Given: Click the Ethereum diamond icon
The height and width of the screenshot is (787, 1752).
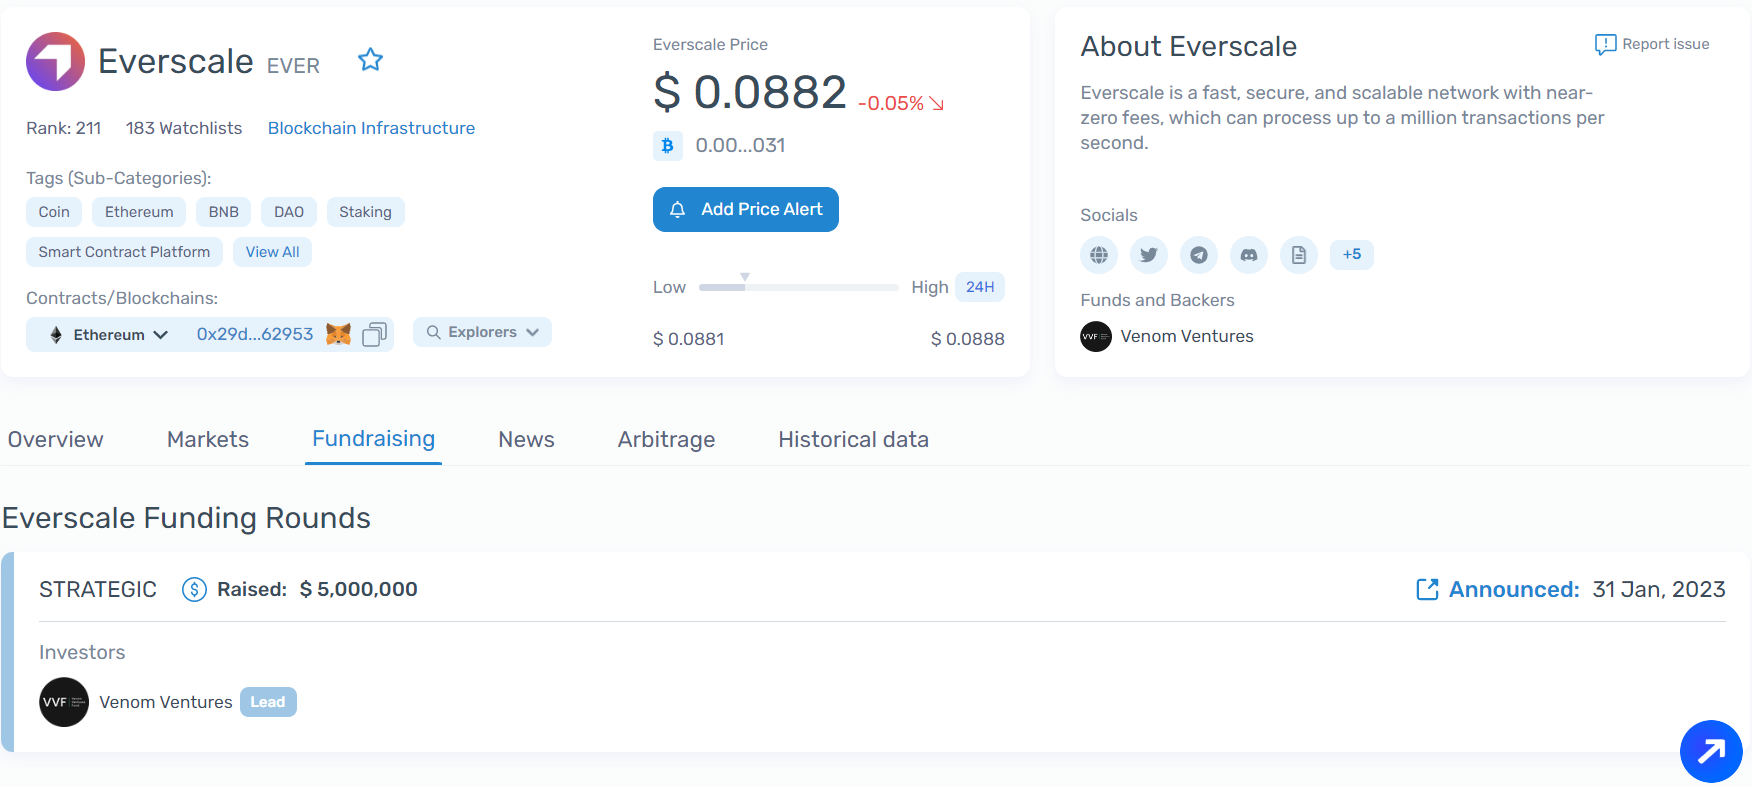Looking at the screenshot, I should click(x=56, y=335).
